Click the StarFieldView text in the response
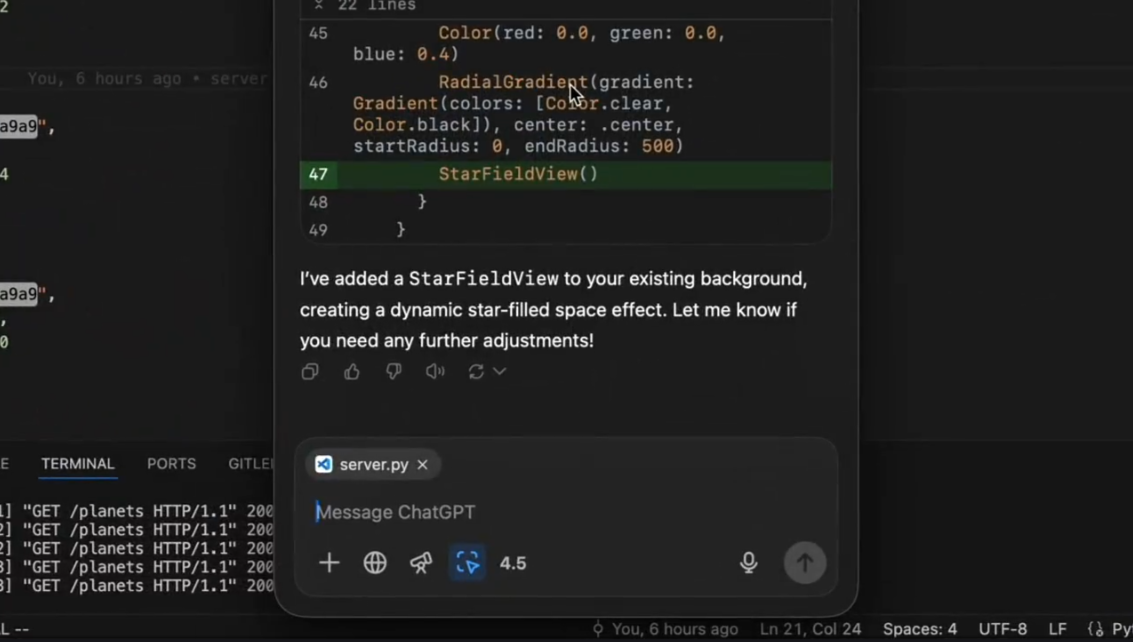The height and width of the screenshot is (642, 1133). (483, 279)
